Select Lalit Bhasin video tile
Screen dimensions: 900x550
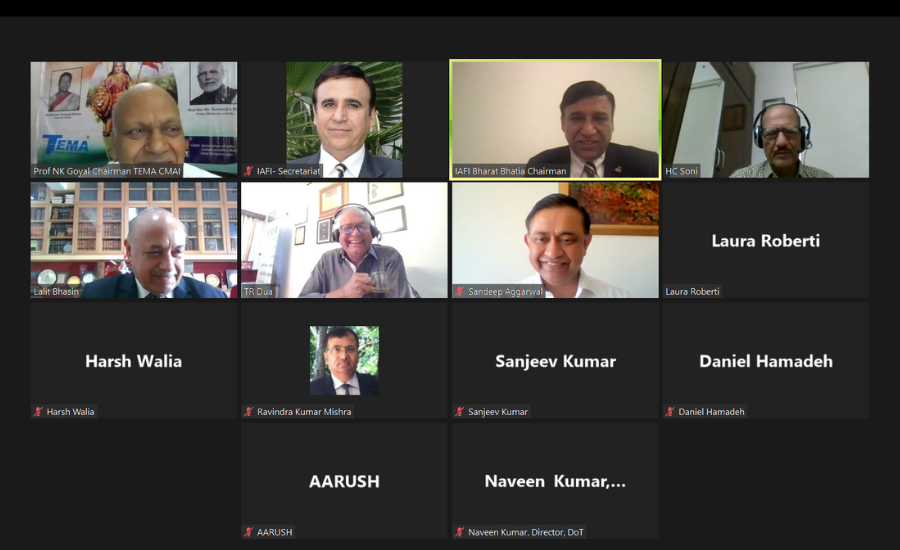tap(134, 240)
